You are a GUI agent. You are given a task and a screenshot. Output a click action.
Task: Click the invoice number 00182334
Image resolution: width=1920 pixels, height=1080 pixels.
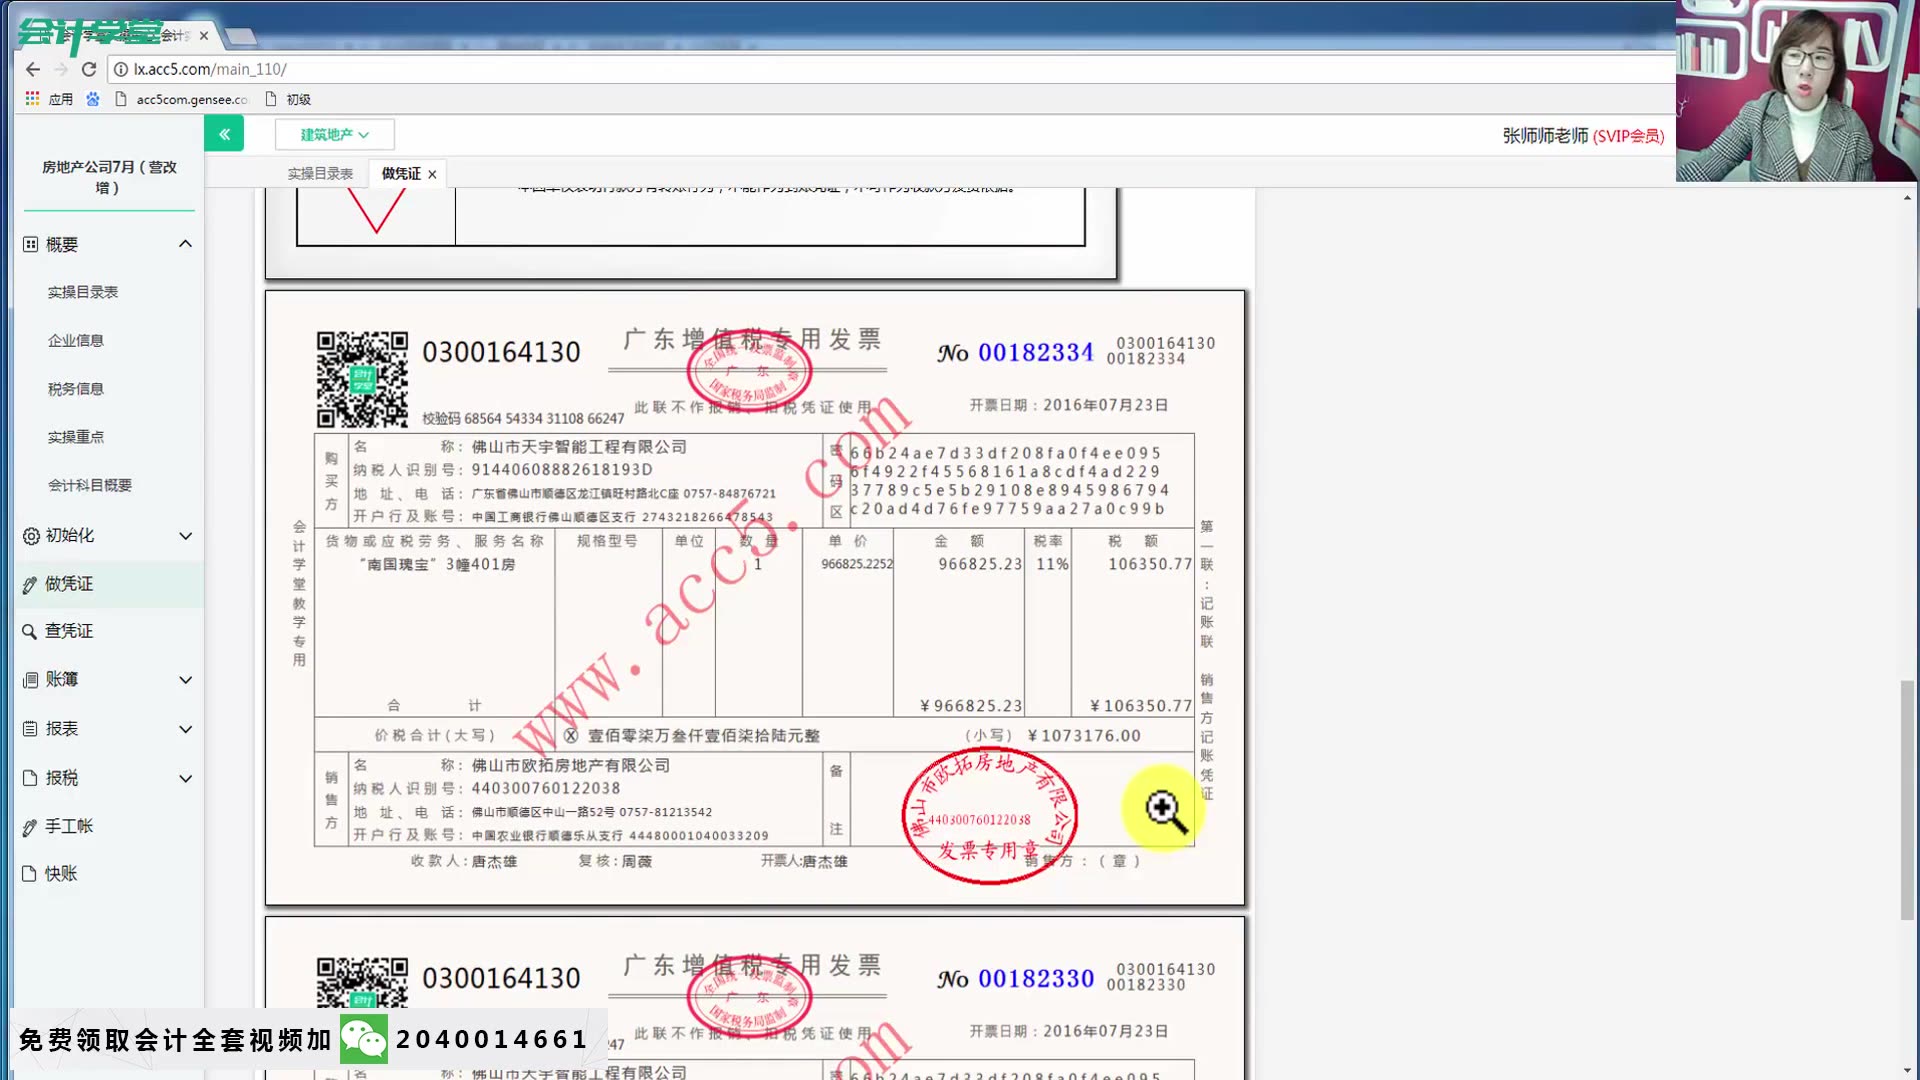(x=1035, y=353)
